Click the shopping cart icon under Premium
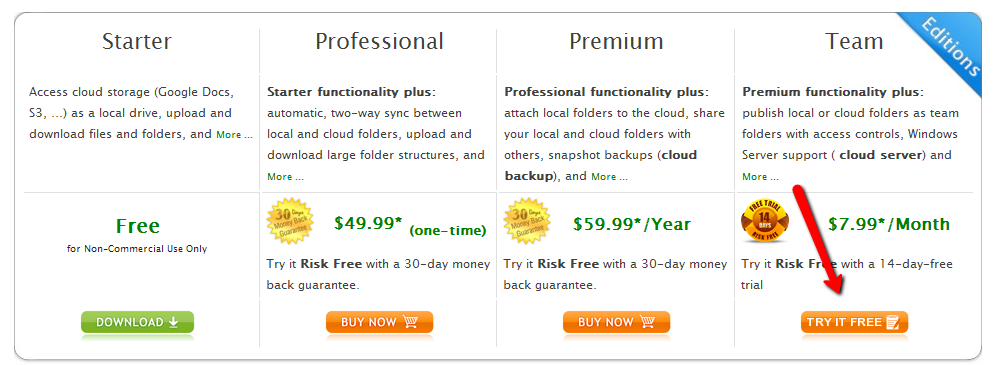This screenshot has width=995, height=365. pos(647,322)
